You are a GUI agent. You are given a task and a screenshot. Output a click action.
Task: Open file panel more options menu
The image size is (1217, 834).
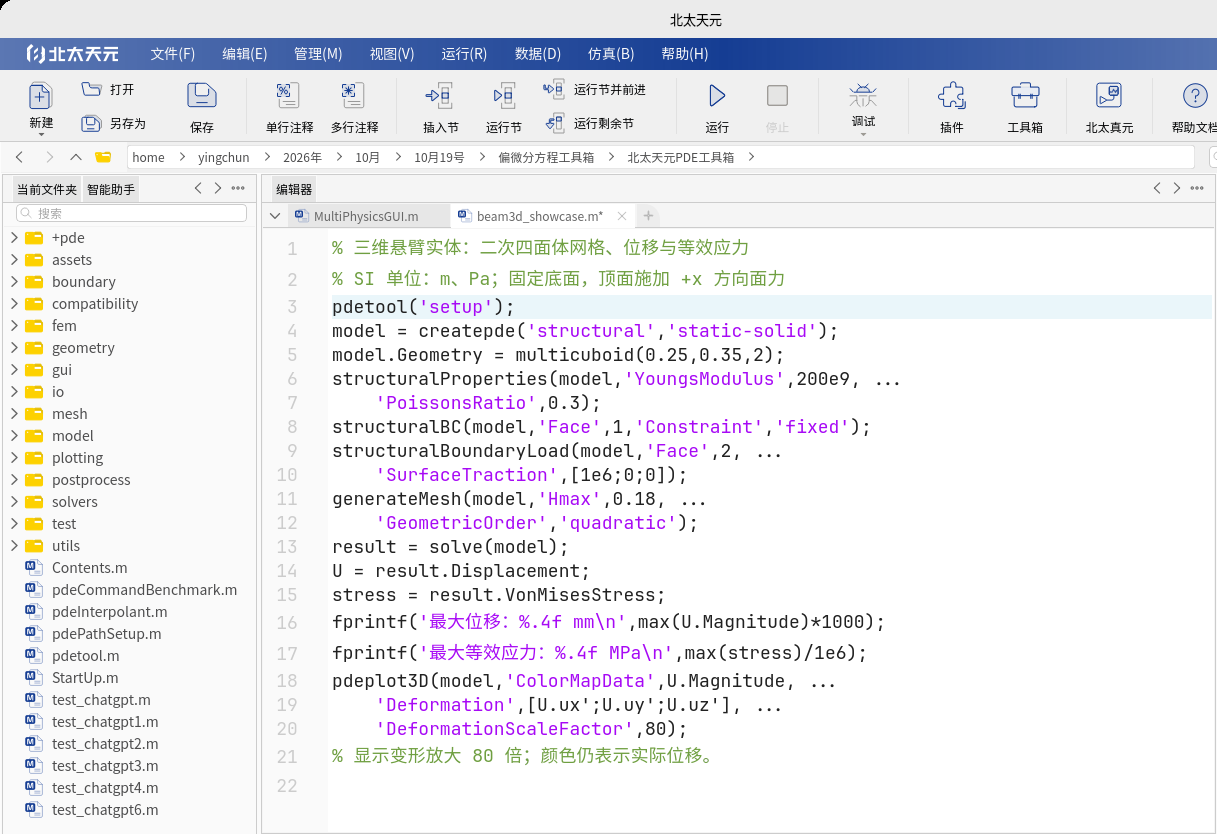[238, 188]
